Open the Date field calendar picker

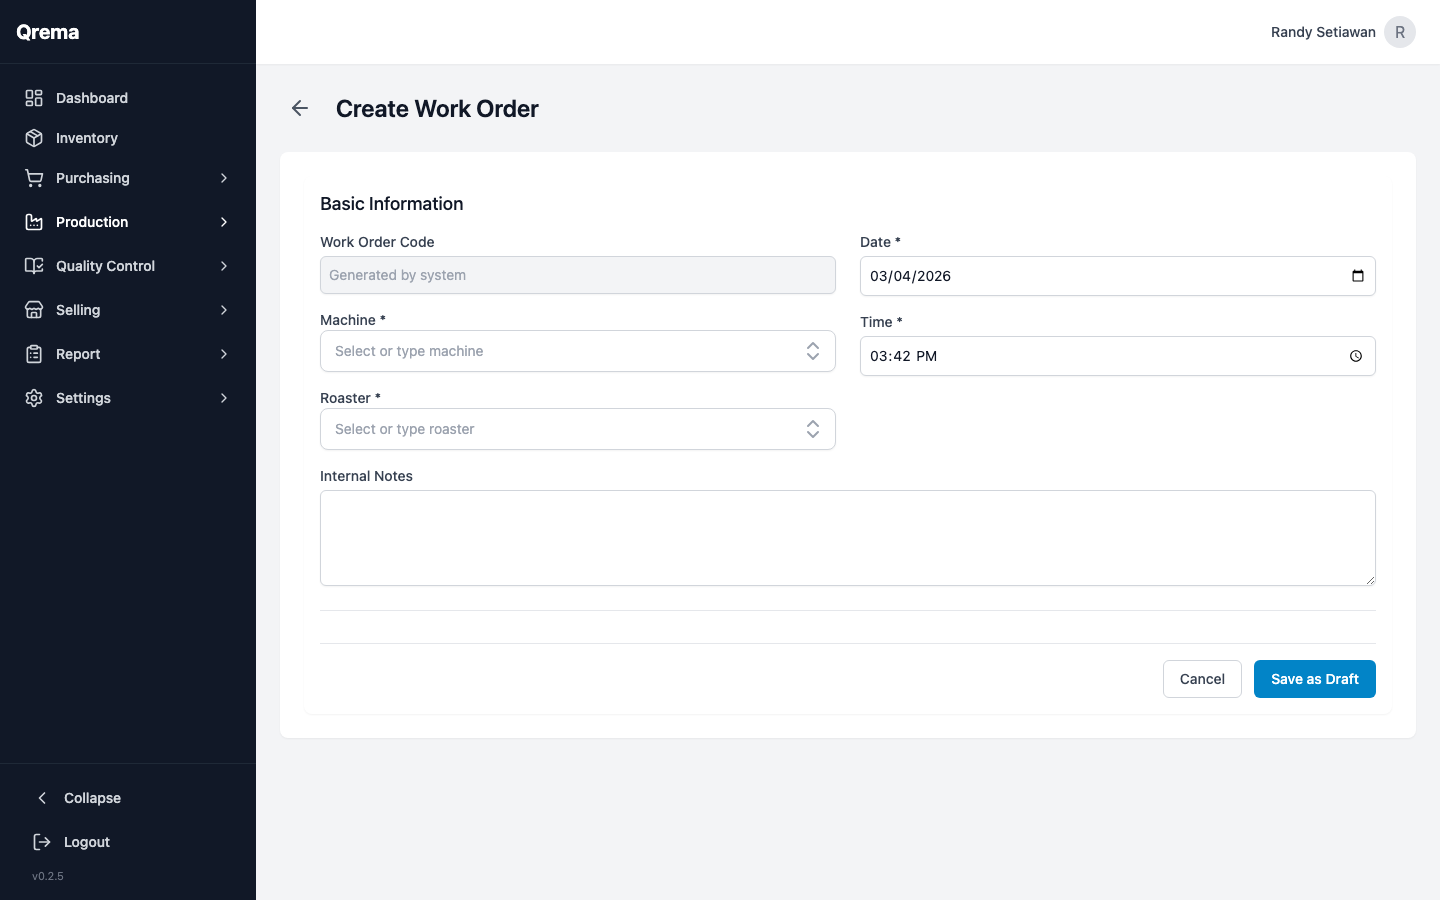pos(1358,275)
